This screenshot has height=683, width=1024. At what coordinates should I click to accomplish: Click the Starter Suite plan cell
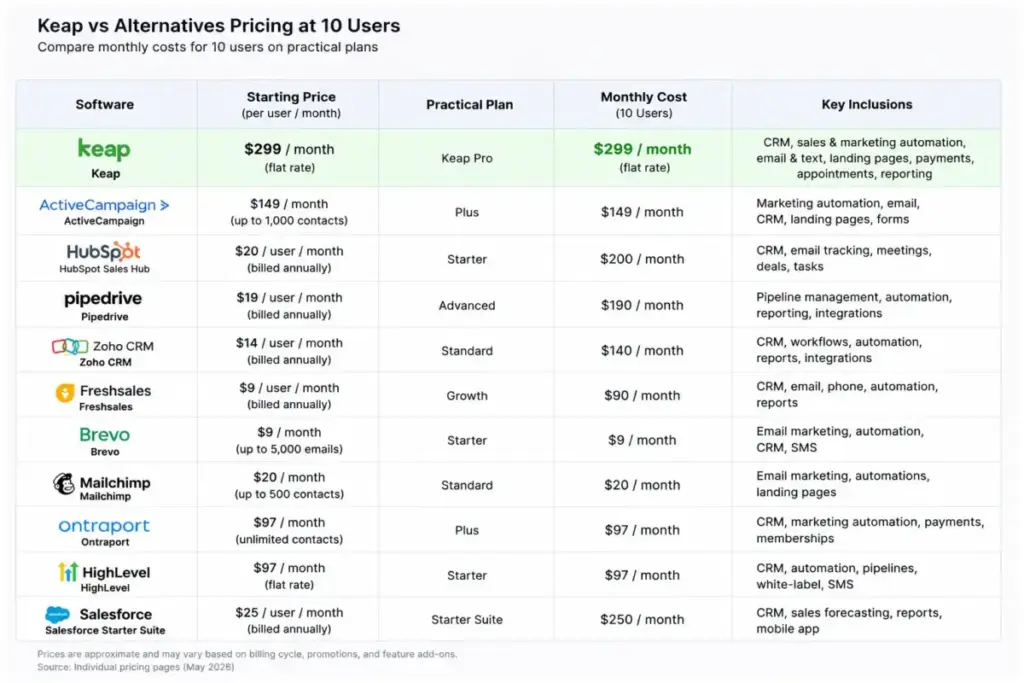(x=467, y=620)
